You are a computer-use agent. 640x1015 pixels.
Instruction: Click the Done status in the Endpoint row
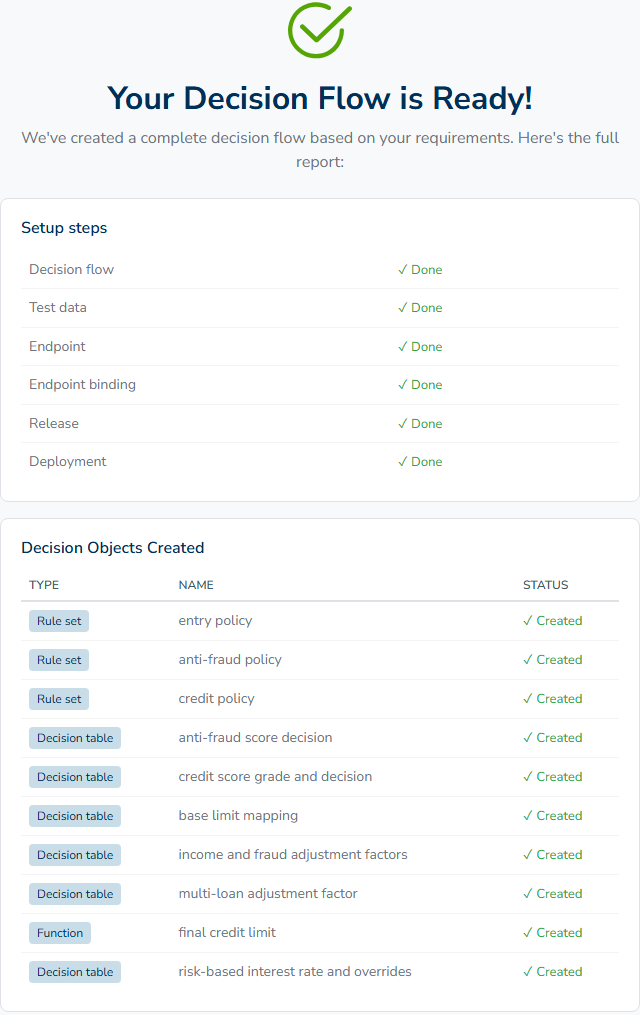click(x=420, y=347)
